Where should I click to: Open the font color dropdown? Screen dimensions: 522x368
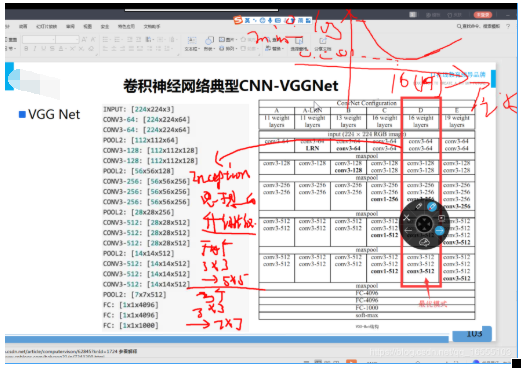click(x=62, y=49)
